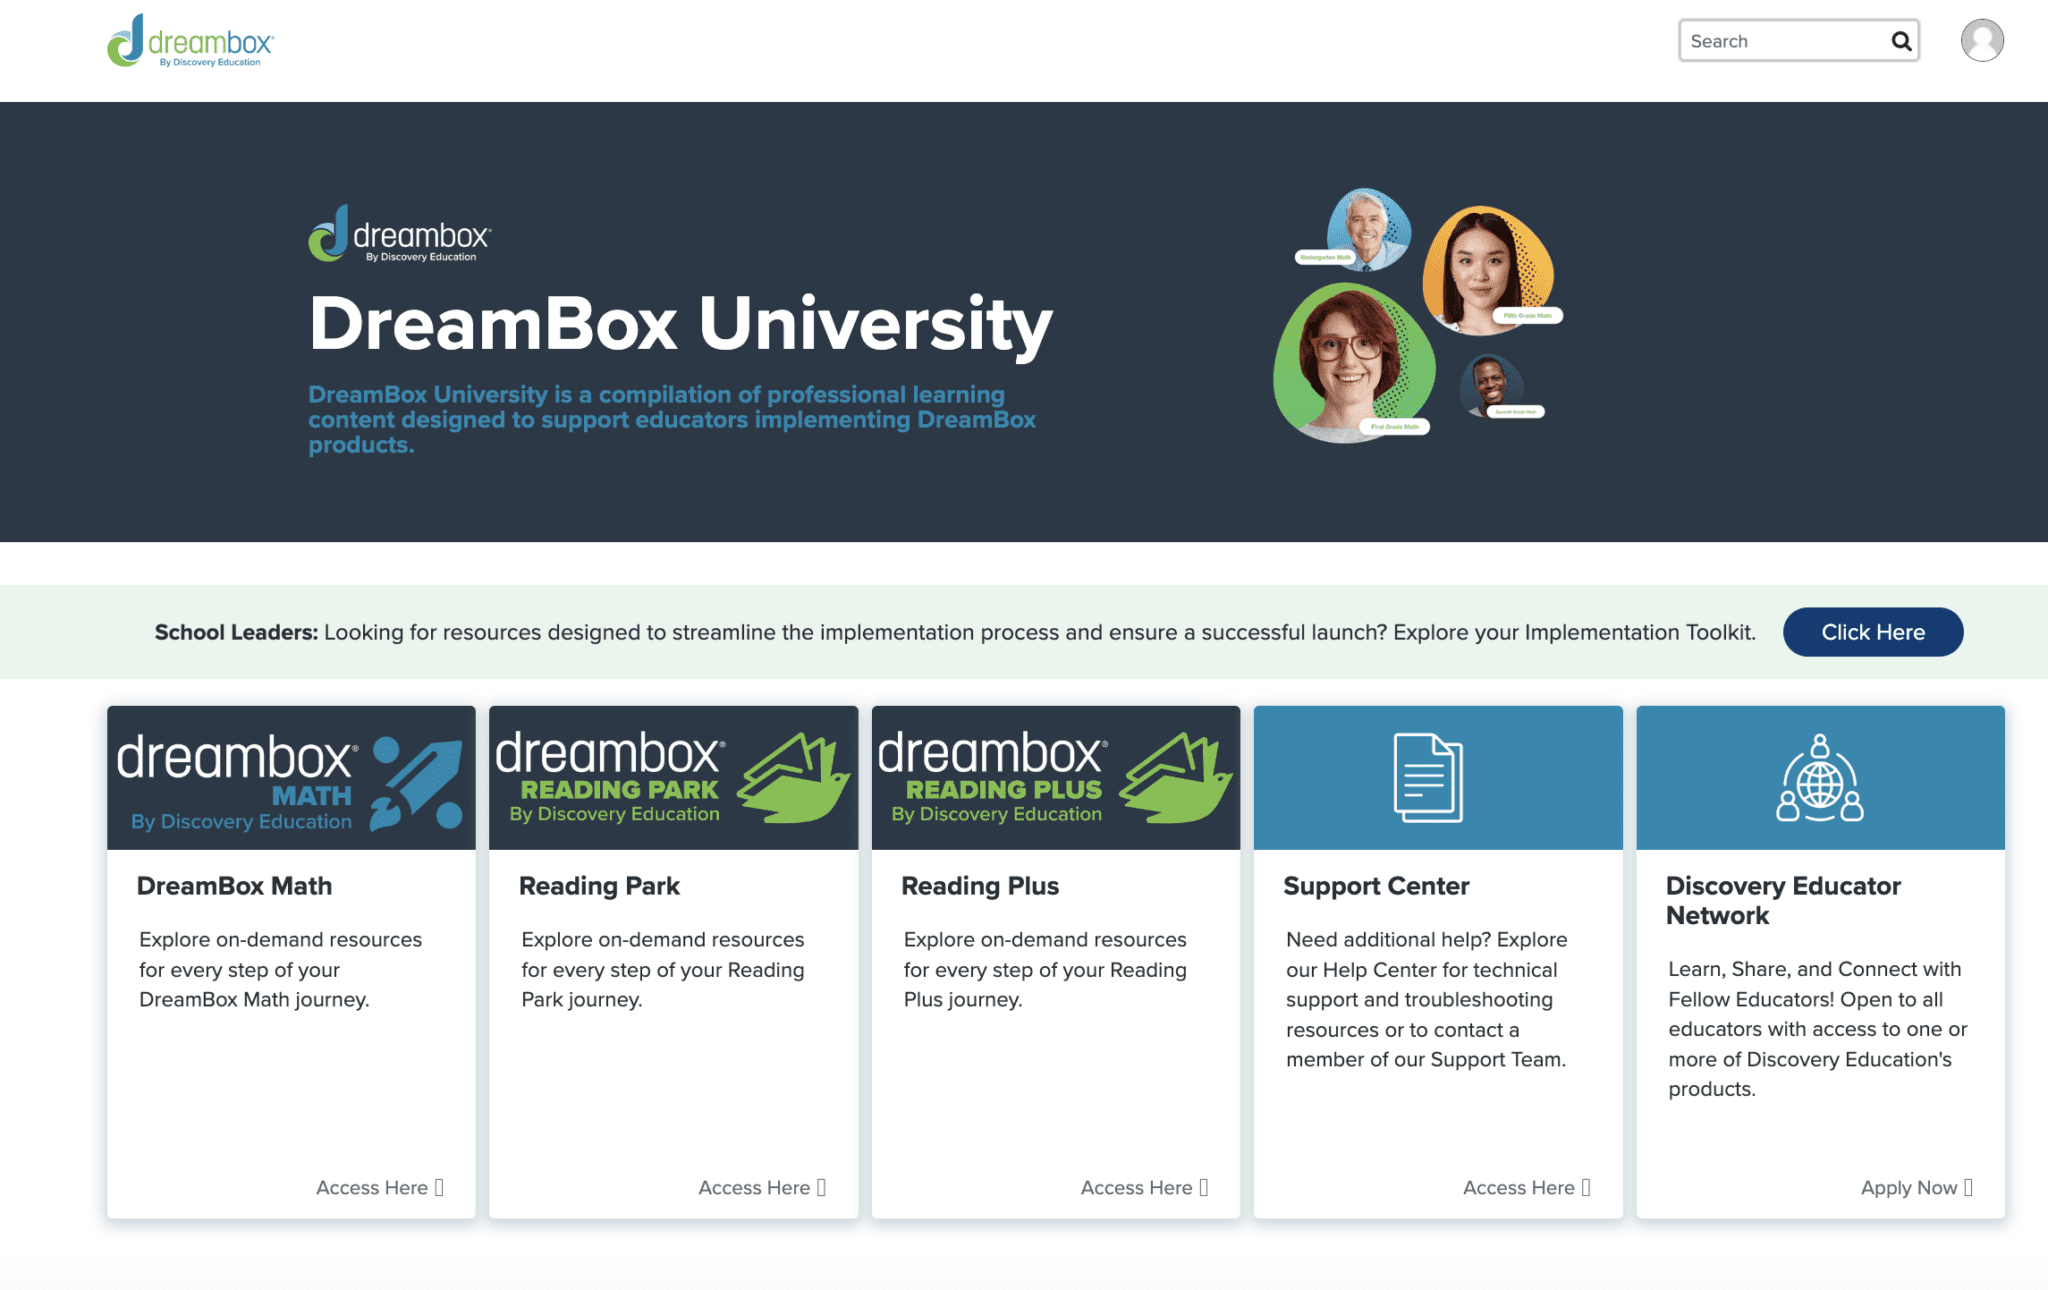Open the user profile avatar menu

(x=1982, y=40)
